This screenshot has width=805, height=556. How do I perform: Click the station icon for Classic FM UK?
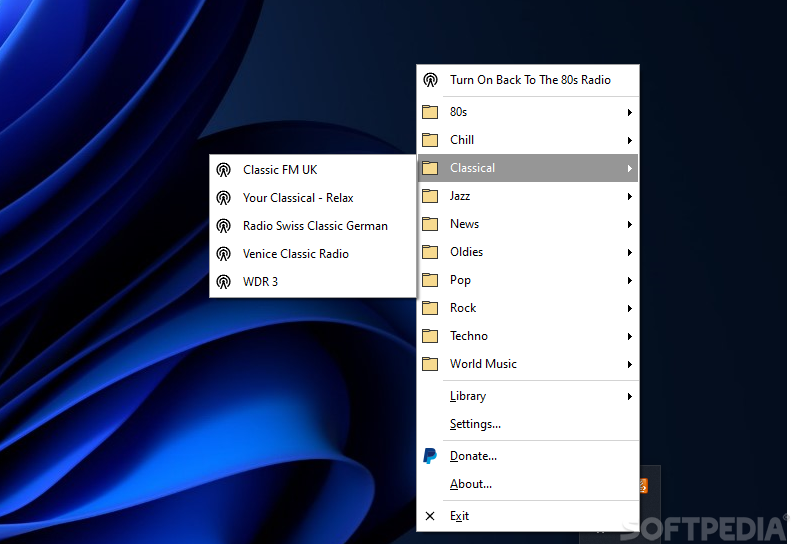223,170
